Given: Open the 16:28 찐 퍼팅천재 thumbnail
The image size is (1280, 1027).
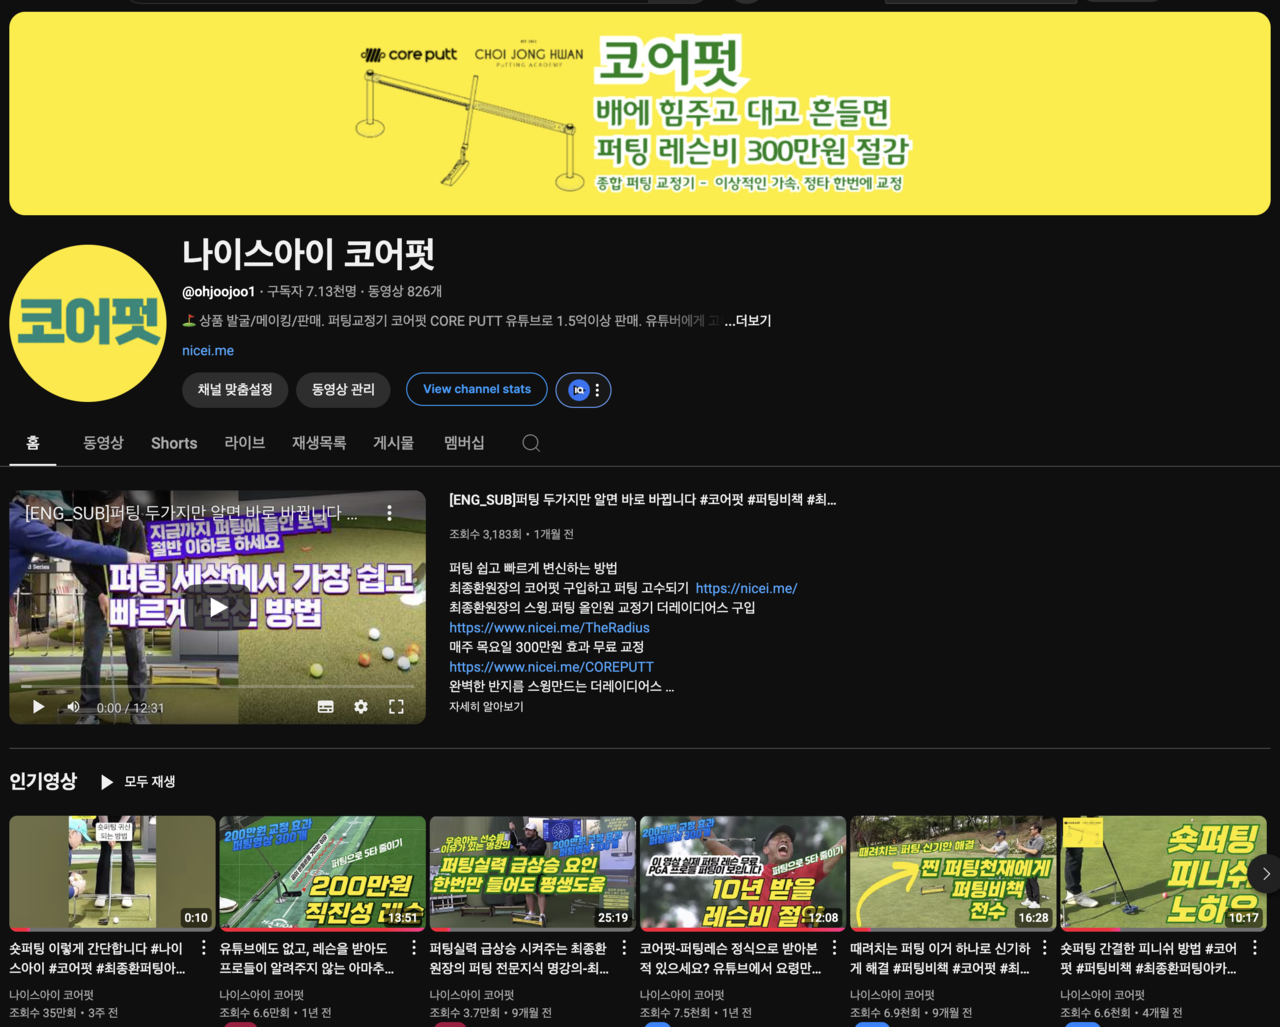Looking at the screenshot, I should click(952, 873).
